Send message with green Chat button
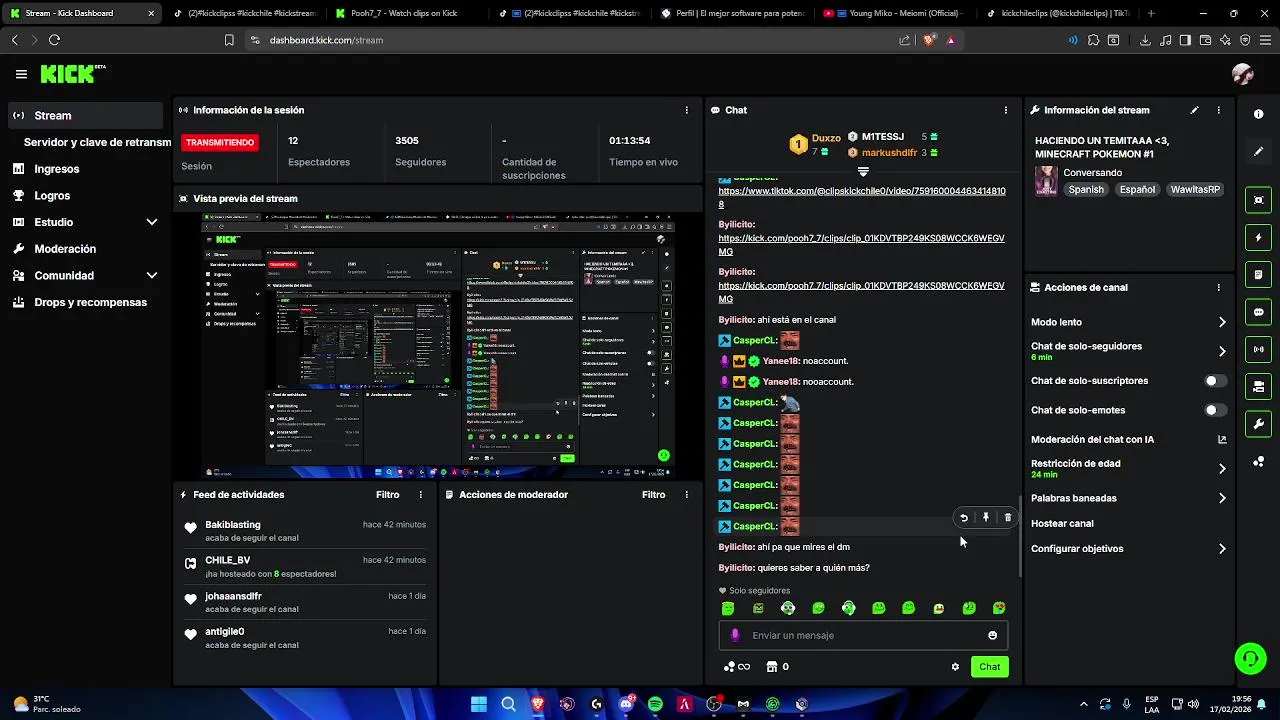Viewport: 1280px width, 720px height. tap(989, 667)
